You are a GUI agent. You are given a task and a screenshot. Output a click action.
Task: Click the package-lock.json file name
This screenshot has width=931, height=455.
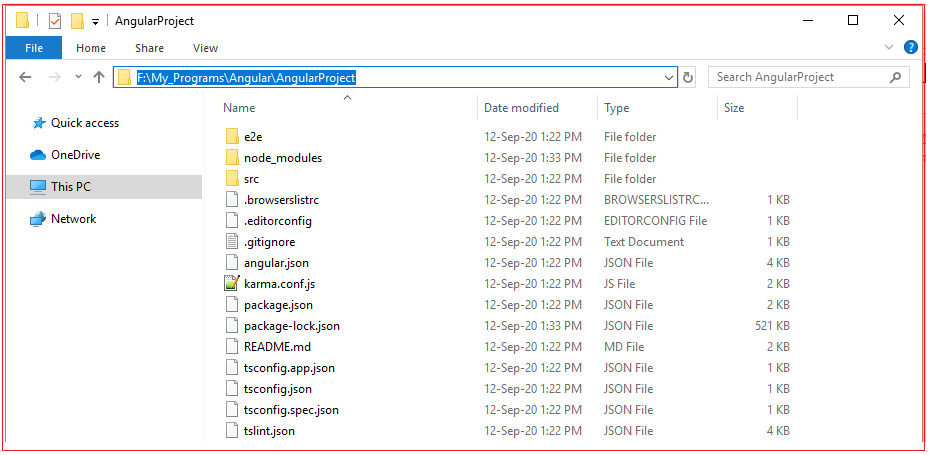(x=292, y=326)
